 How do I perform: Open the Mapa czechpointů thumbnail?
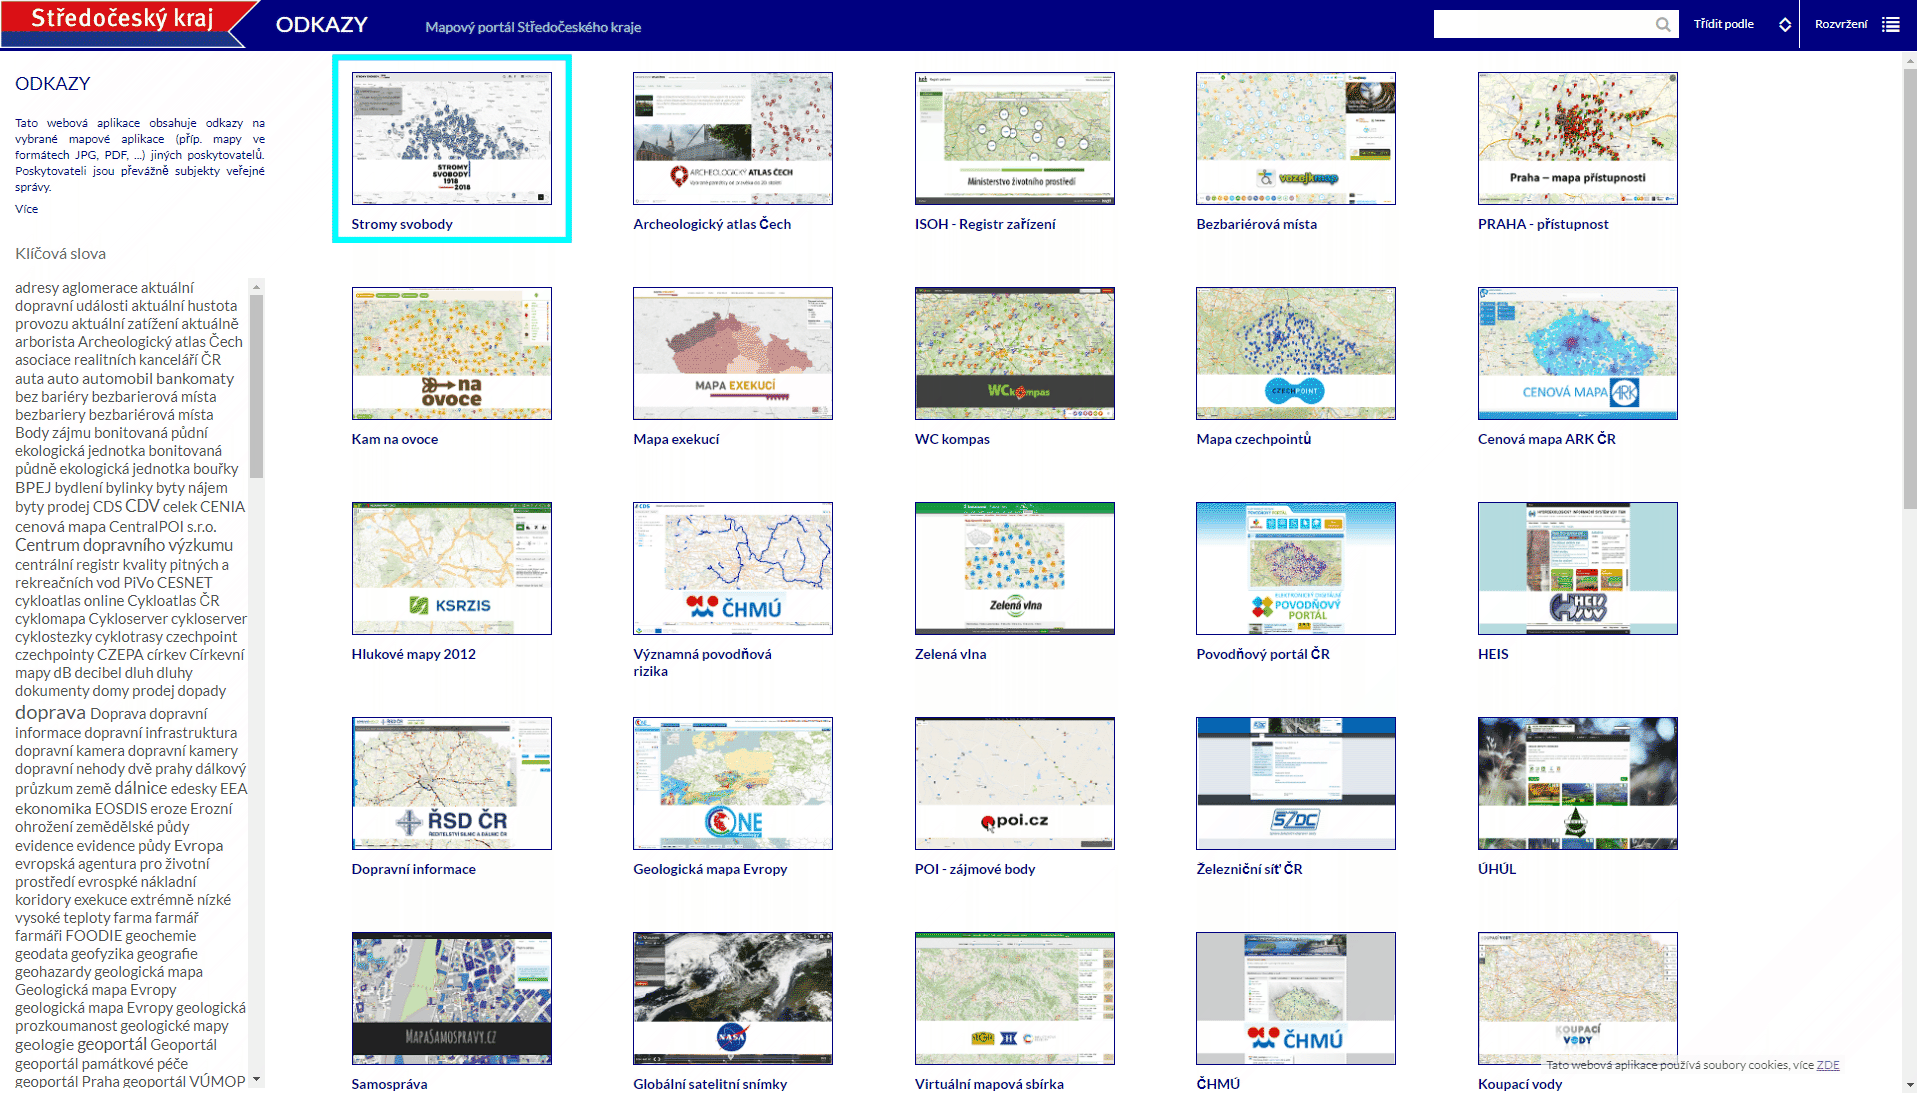pos(1295,353)
